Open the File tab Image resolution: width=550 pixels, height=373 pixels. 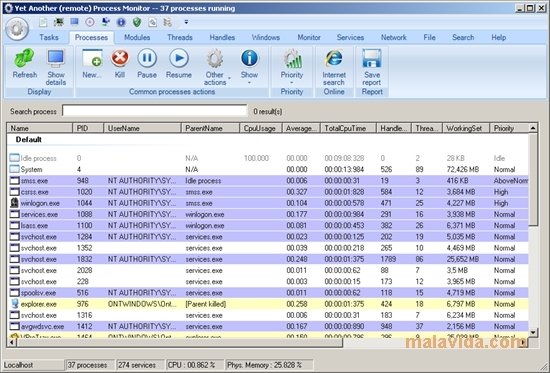429,38
